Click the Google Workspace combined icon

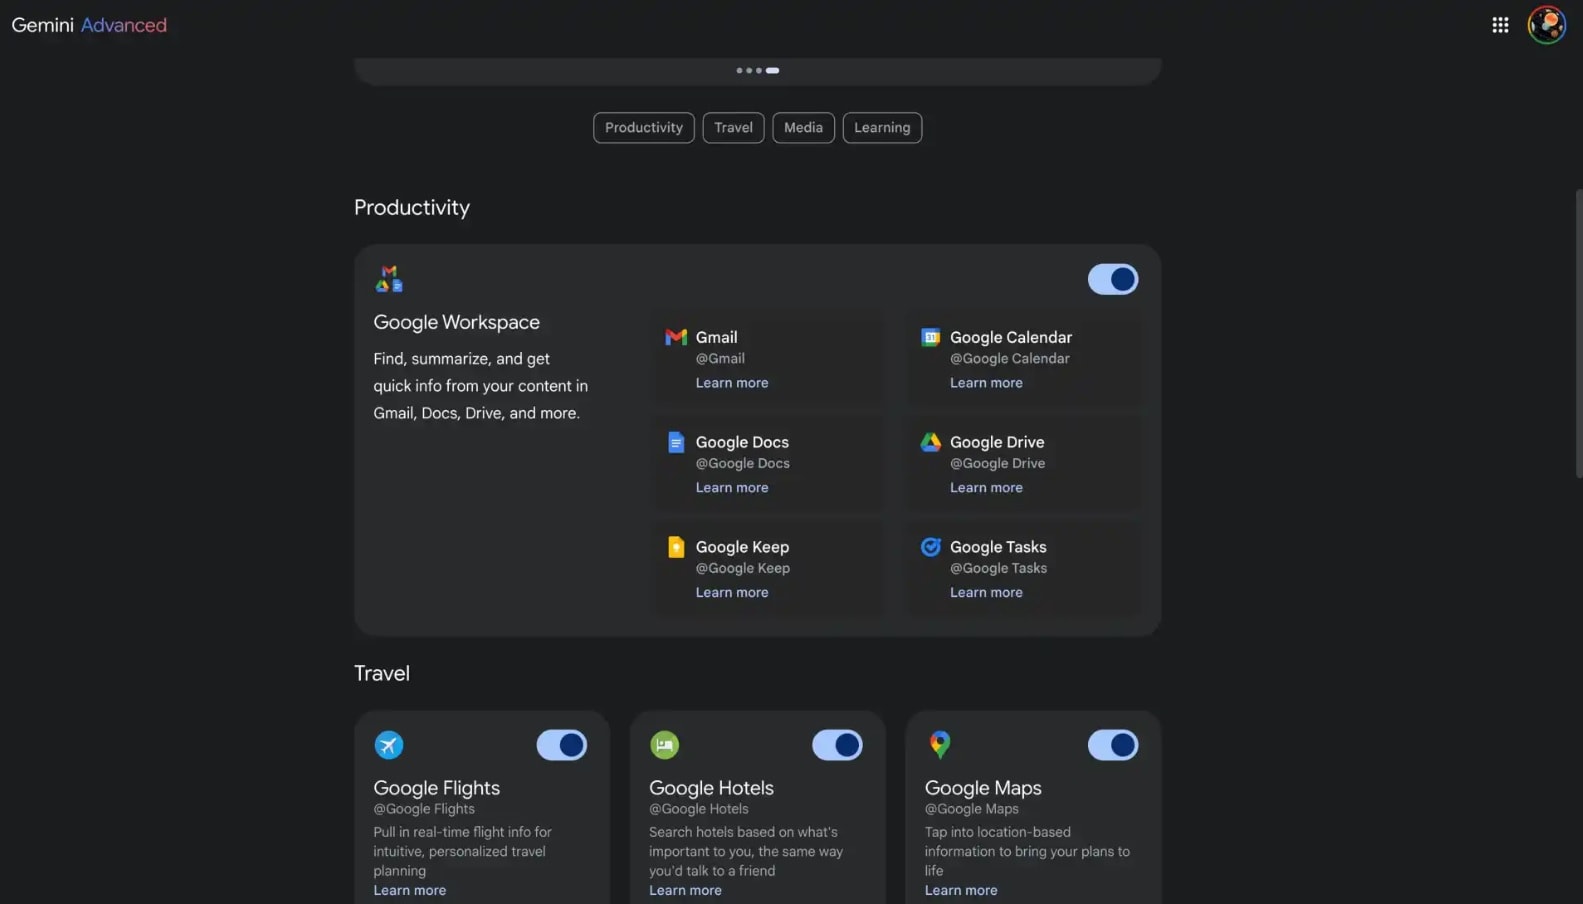[x=389, y=279]
